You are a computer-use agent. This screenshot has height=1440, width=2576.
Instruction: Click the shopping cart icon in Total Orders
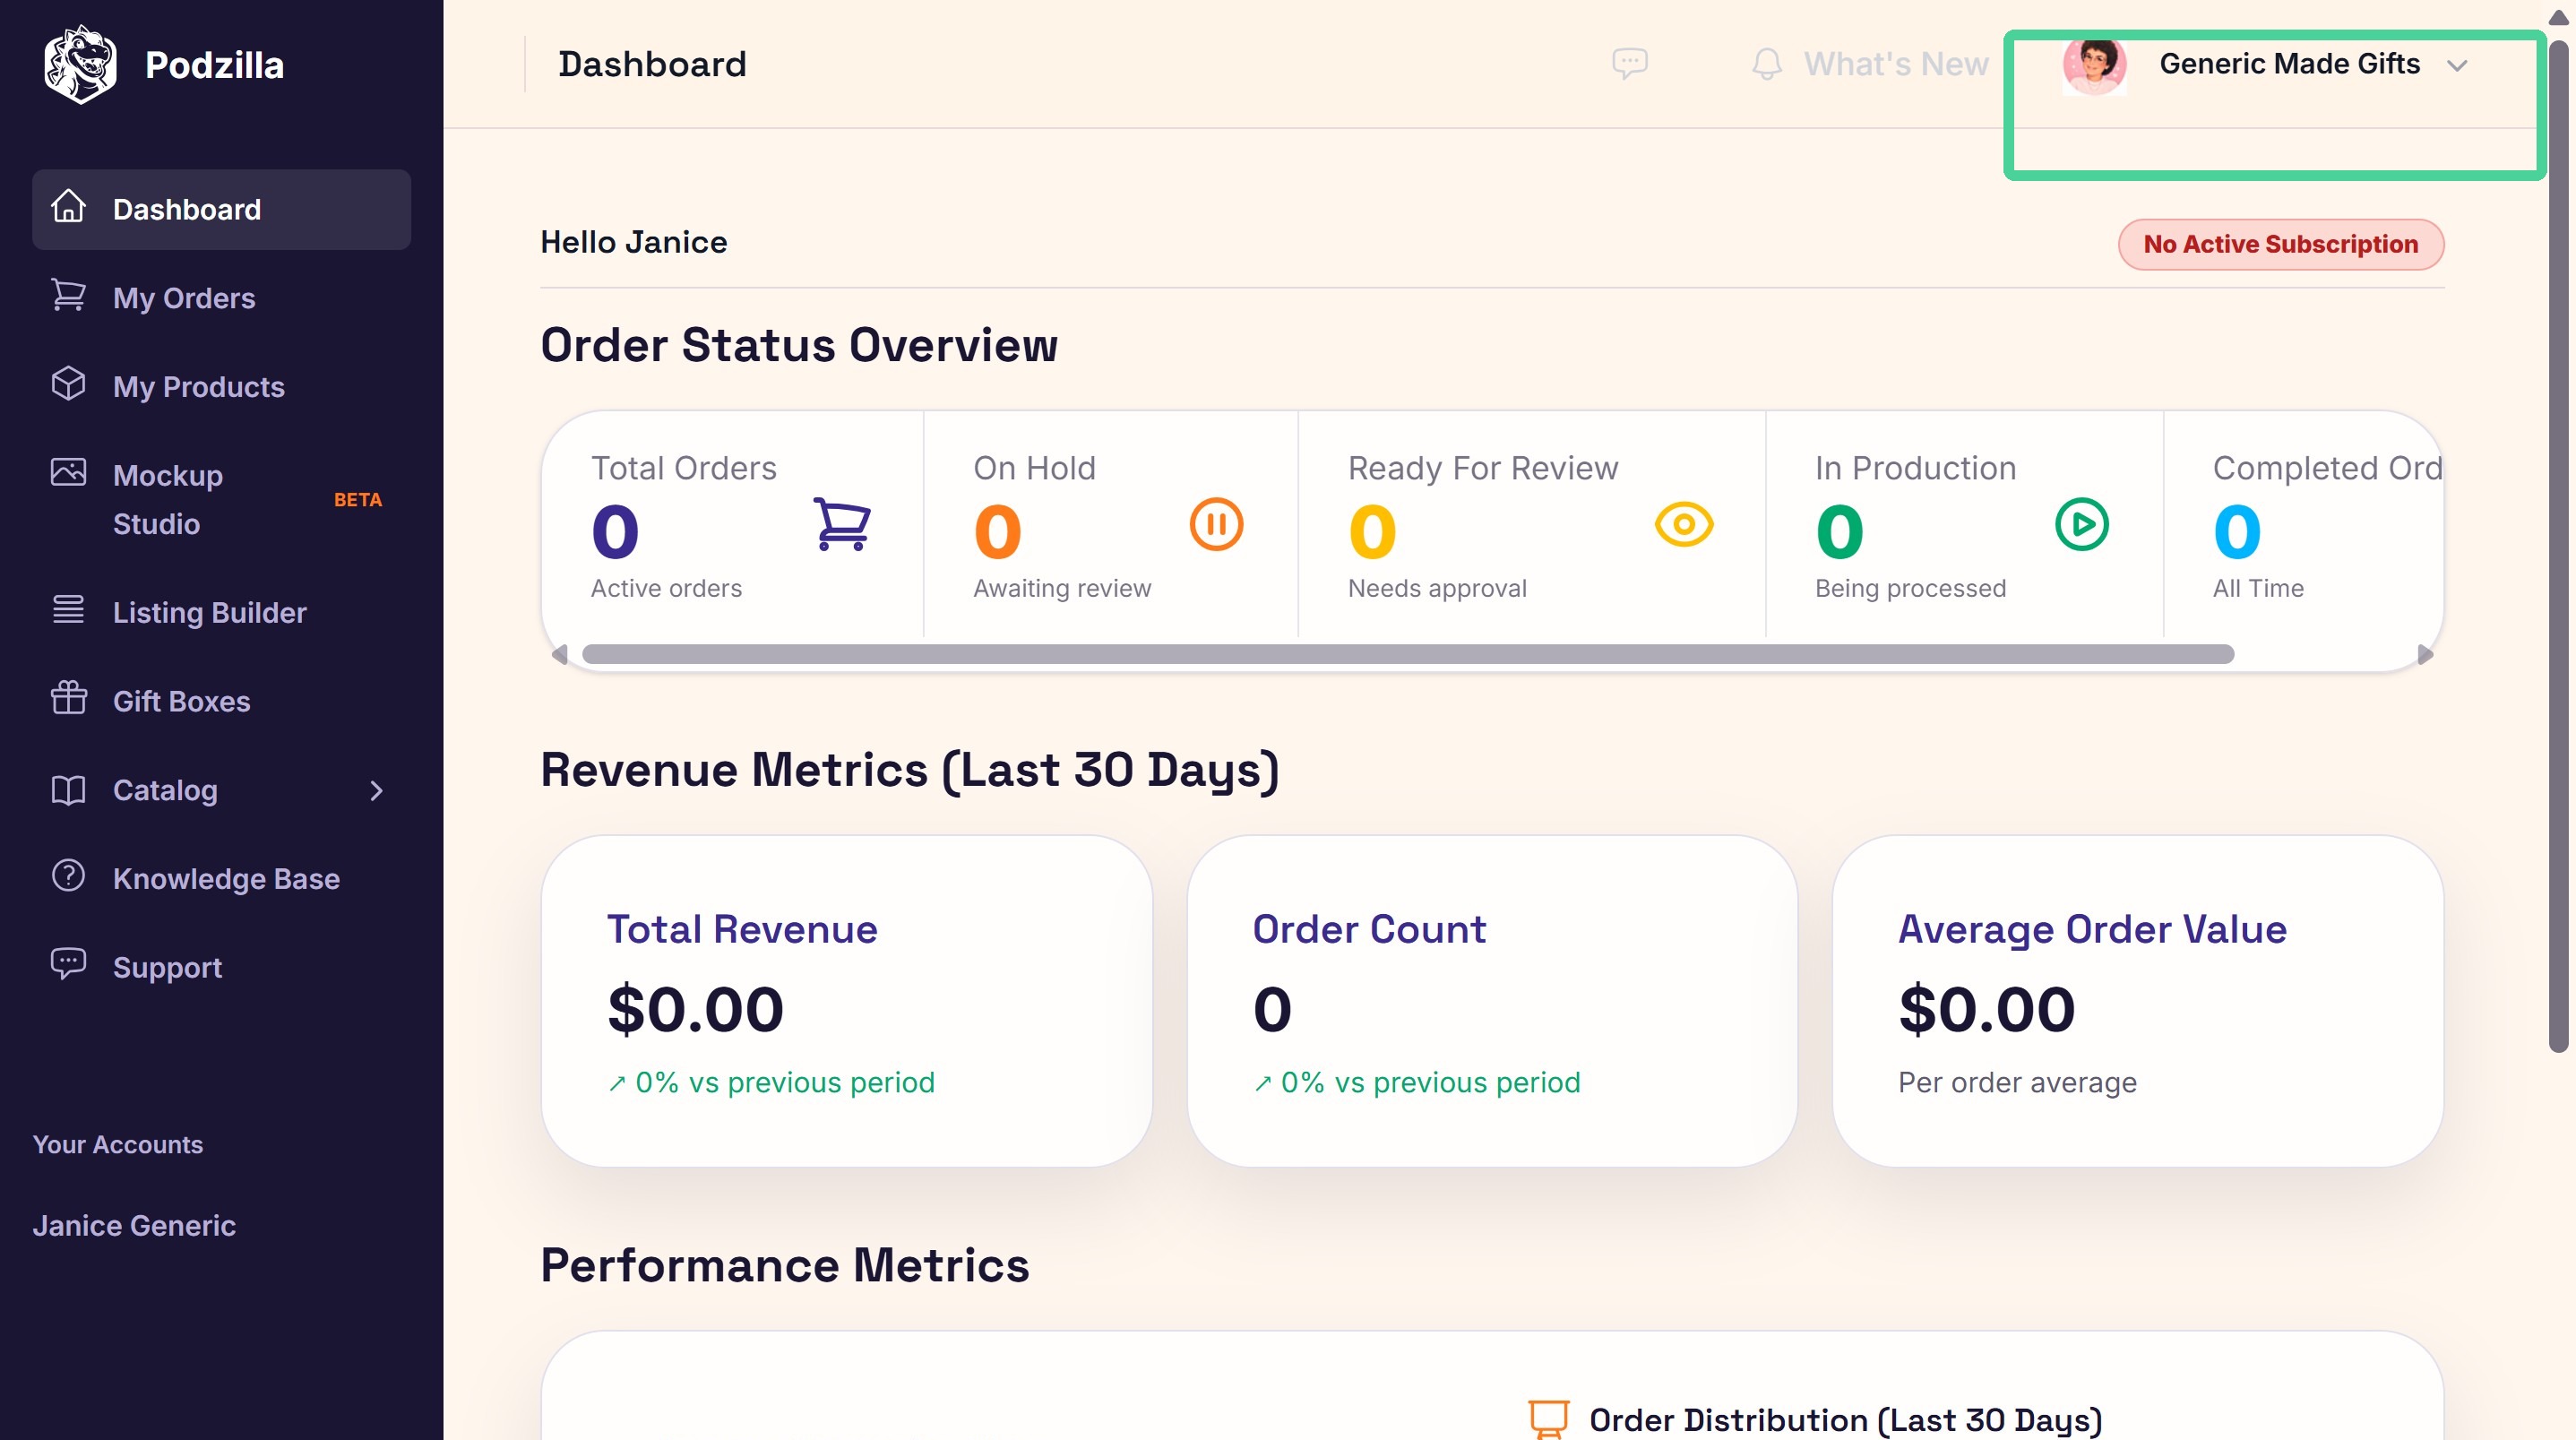pyautogui.click(x=842, y=524)
